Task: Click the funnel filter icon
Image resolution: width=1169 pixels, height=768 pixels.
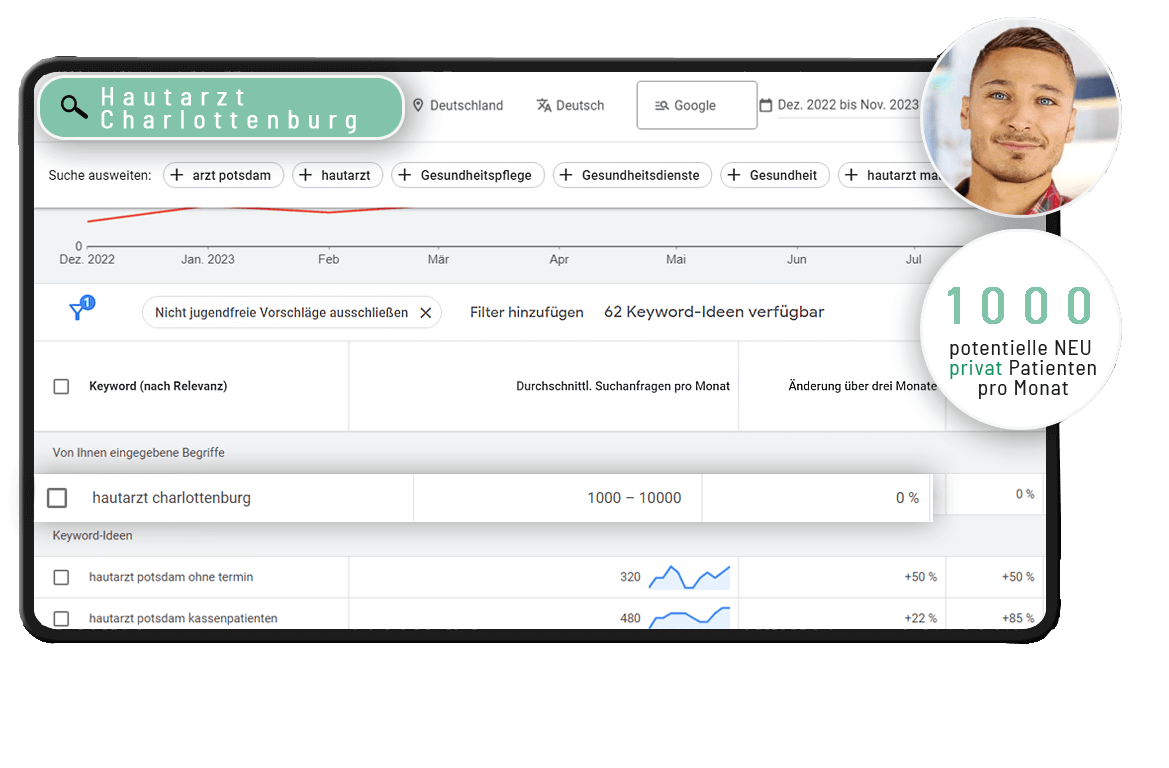Action: pyautogui.click(x=78, y=311)
